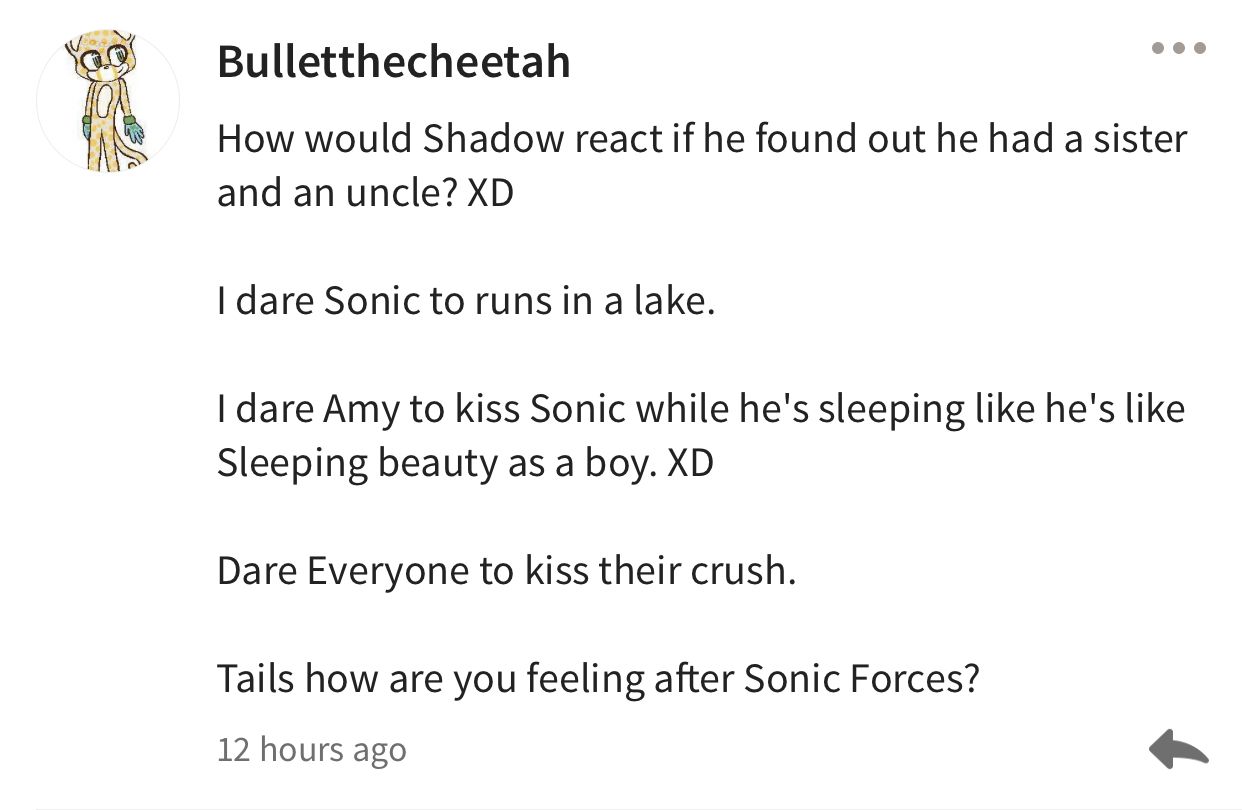Open the three-dot more options menu

[x=1179, y=48]
